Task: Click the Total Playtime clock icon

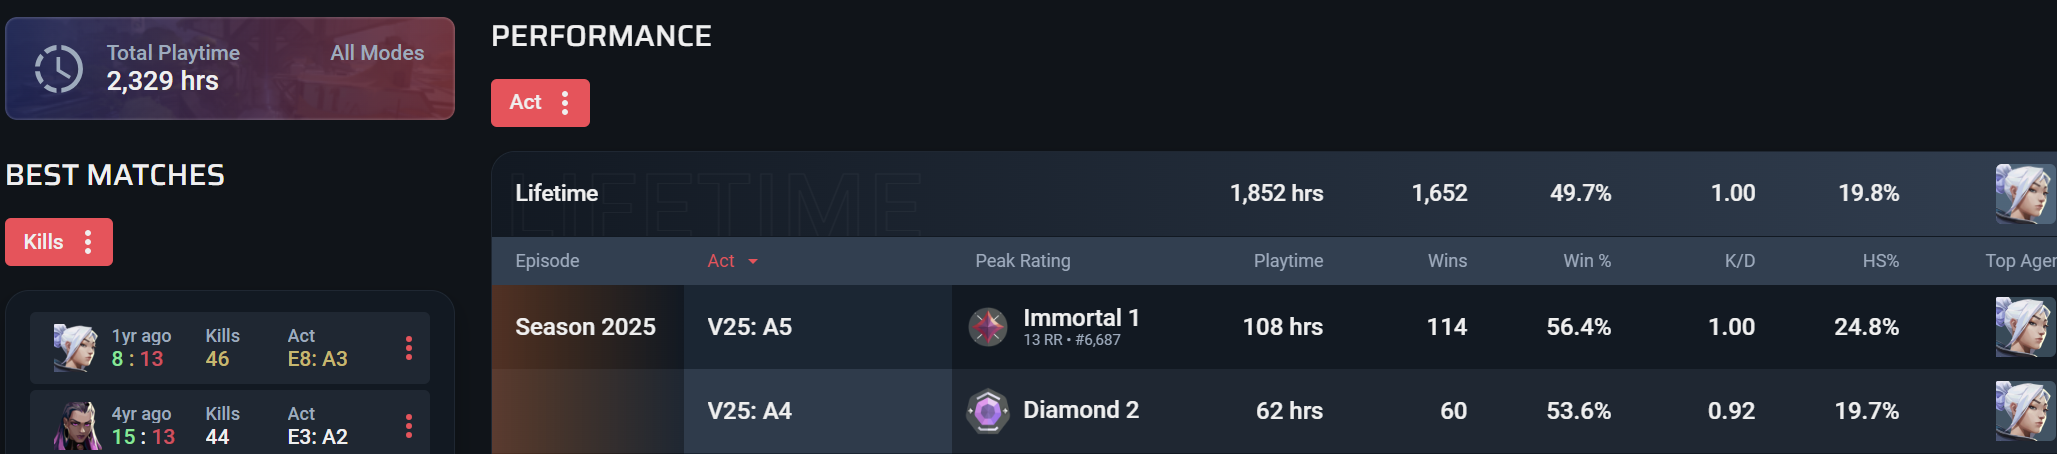Action: click(x=59, y=69)
